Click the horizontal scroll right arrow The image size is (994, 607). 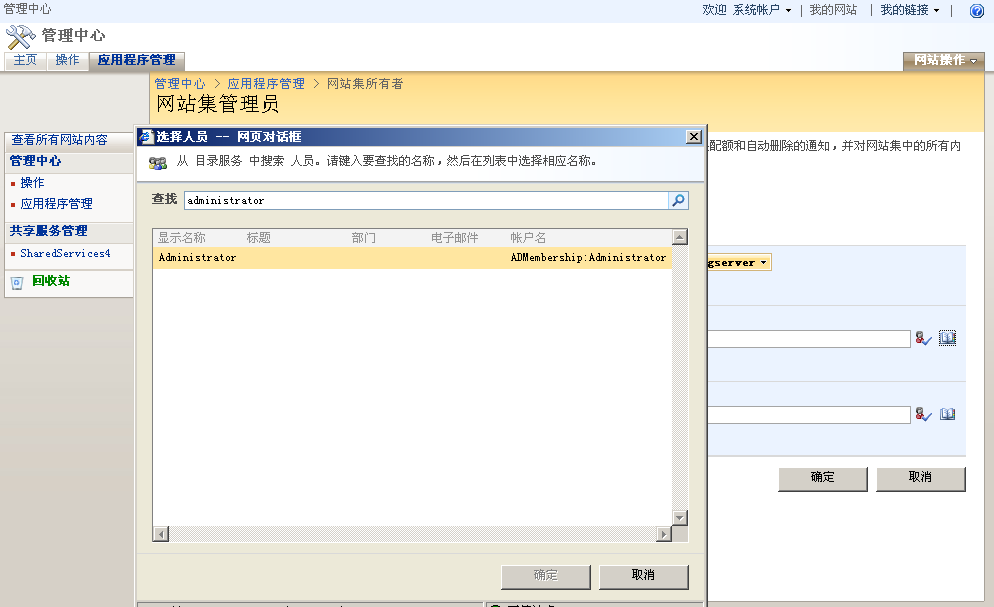664,534
